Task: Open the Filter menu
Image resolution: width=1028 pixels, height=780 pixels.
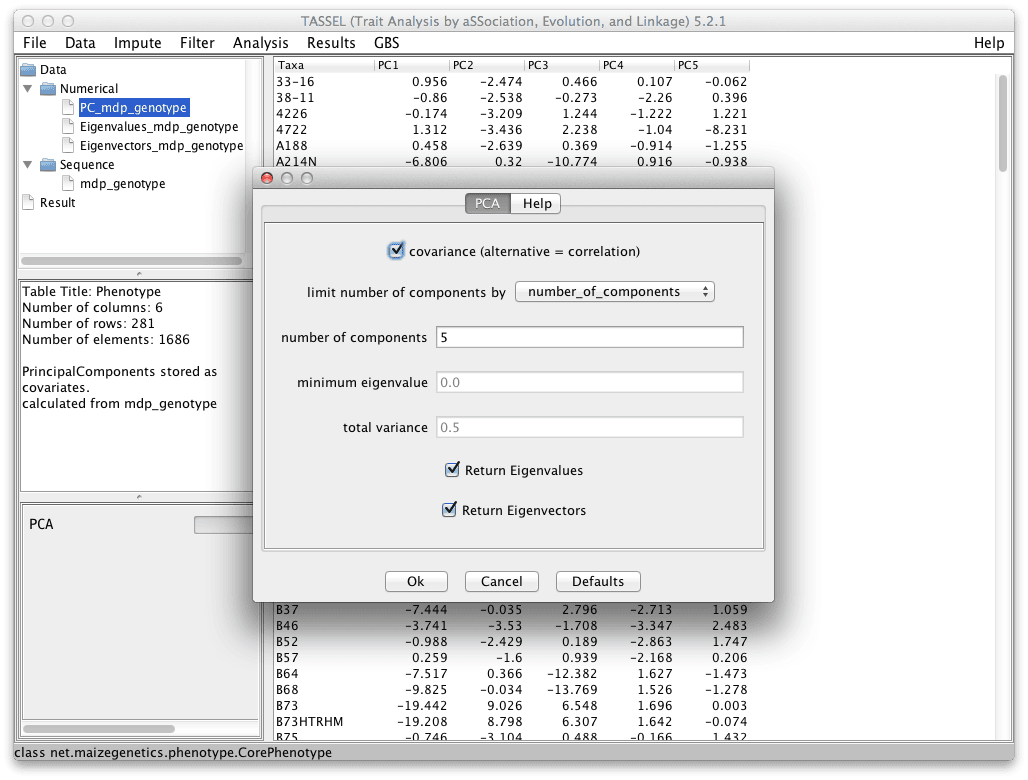Action: [x=197, y=43]
